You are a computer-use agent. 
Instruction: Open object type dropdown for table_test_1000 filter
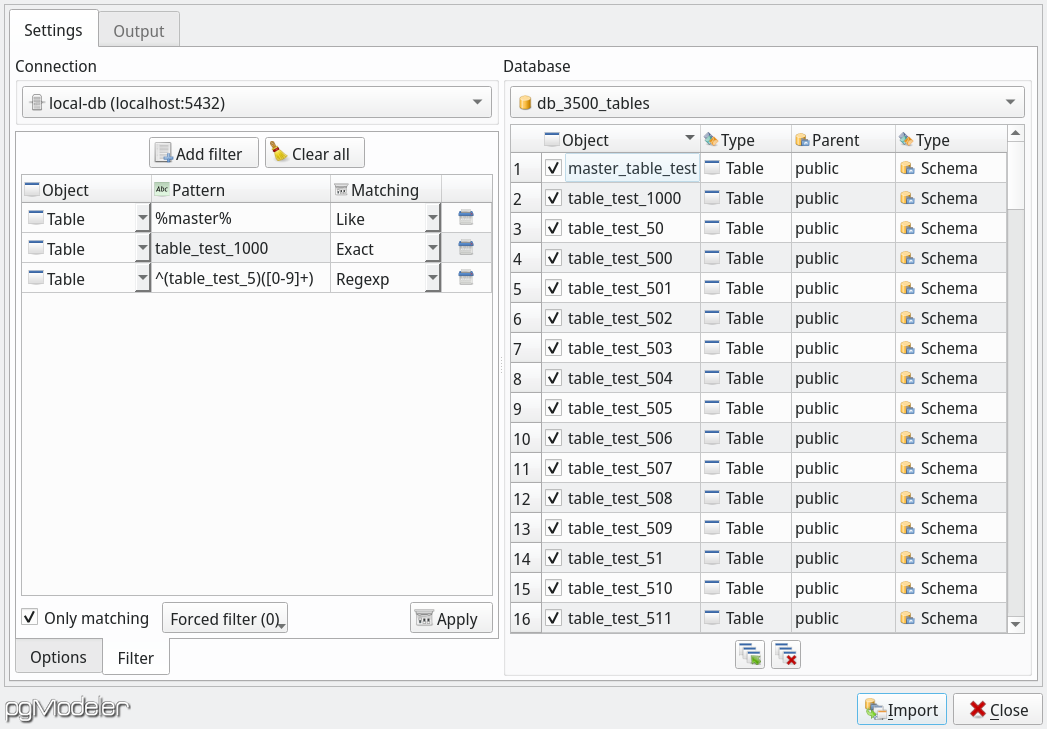(x=142, y=248)
